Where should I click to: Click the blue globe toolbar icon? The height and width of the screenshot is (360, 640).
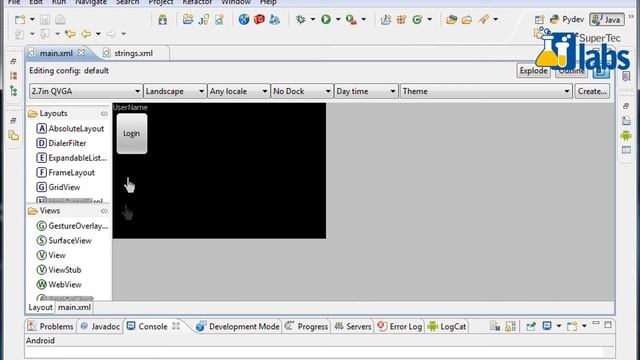(244, 19)
